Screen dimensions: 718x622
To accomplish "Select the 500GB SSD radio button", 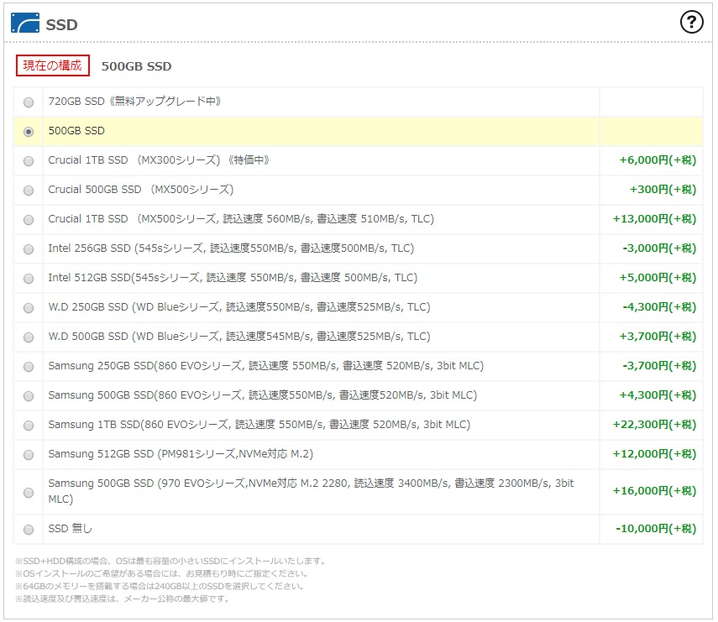I will click(28, 131).
